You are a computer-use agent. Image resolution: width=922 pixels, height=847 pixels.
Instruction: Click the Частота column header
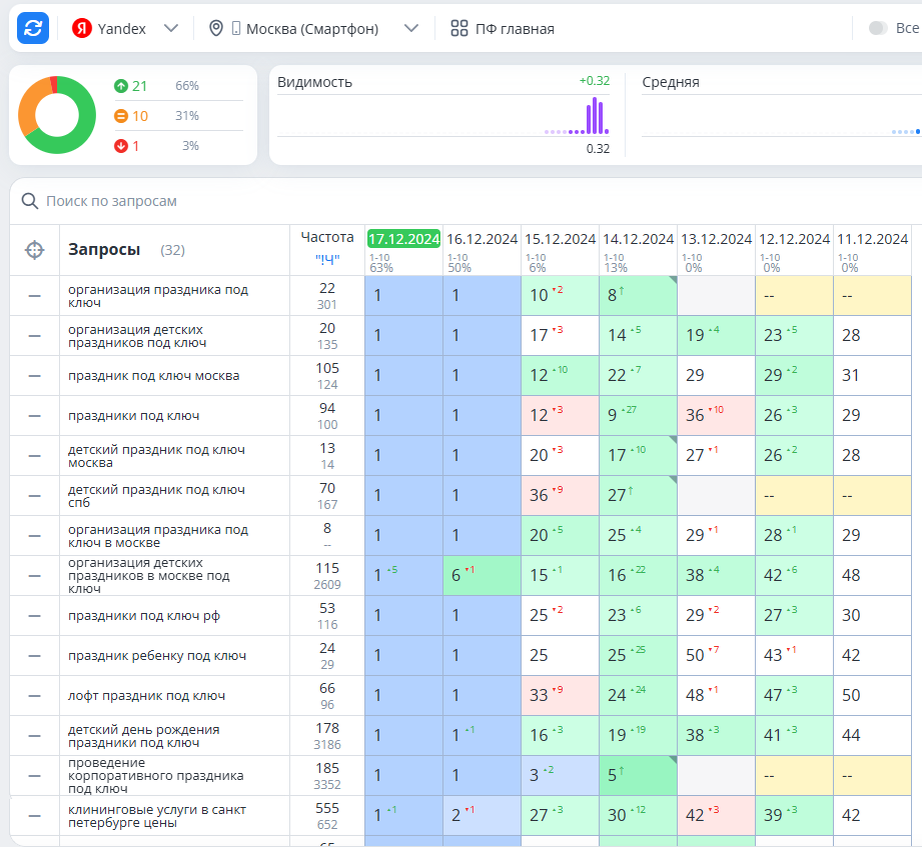[327, 237]
